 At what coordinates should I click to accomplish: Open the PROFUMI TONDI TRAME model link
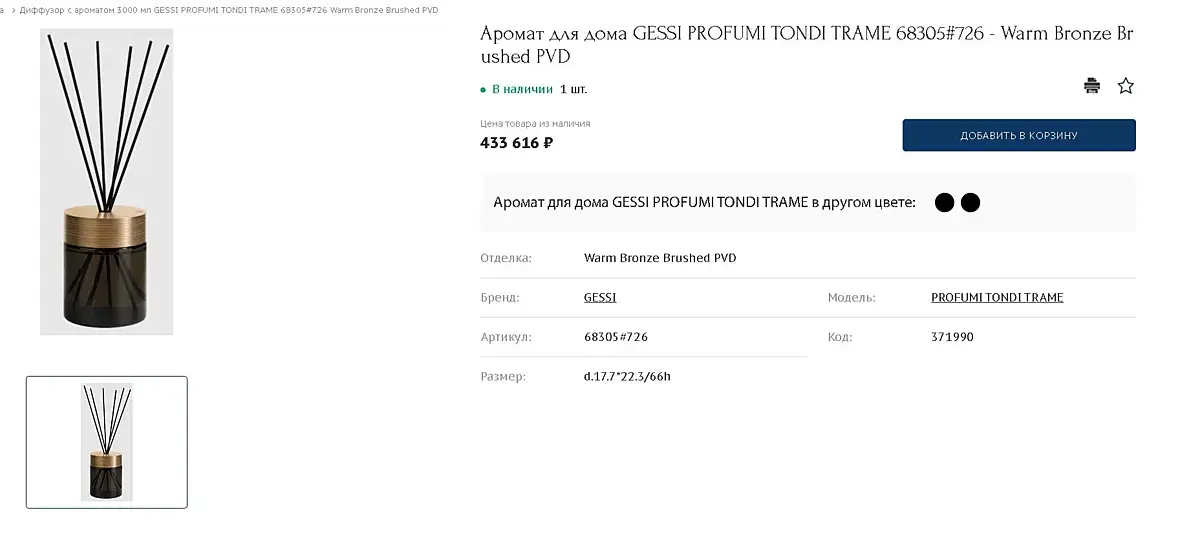click(x=997, y=298)
